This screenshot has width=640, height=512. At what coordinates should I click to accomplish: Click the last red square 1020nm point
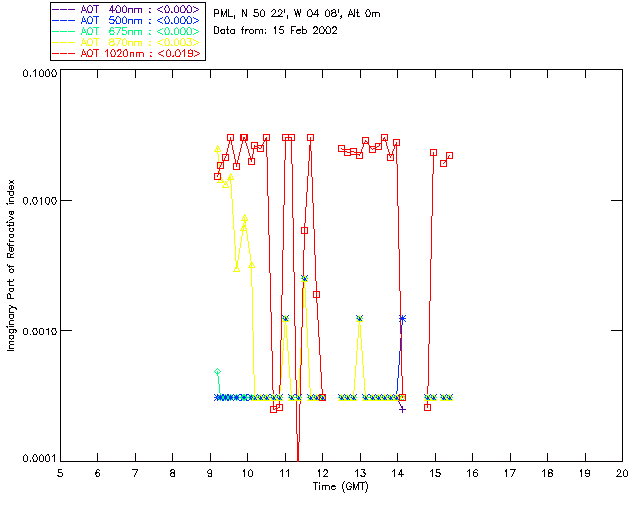pos(449,156)
